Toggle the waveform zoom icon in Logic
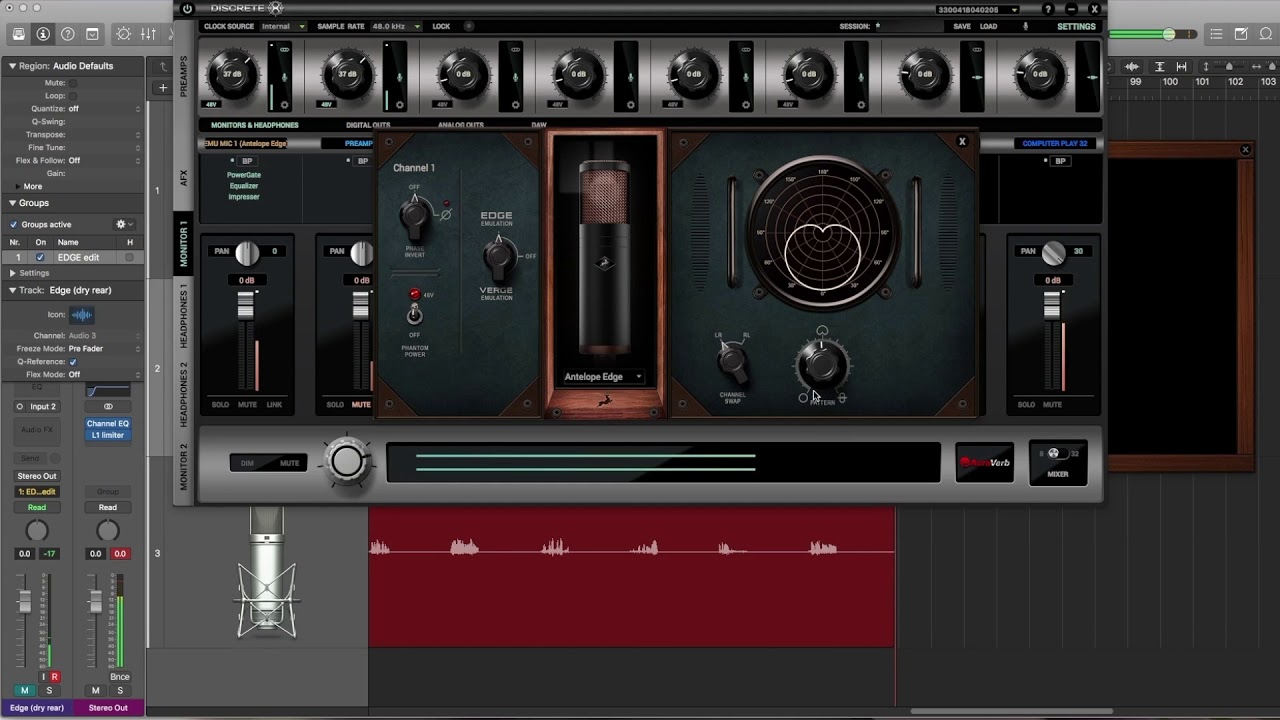 (x=1133, y=66)
